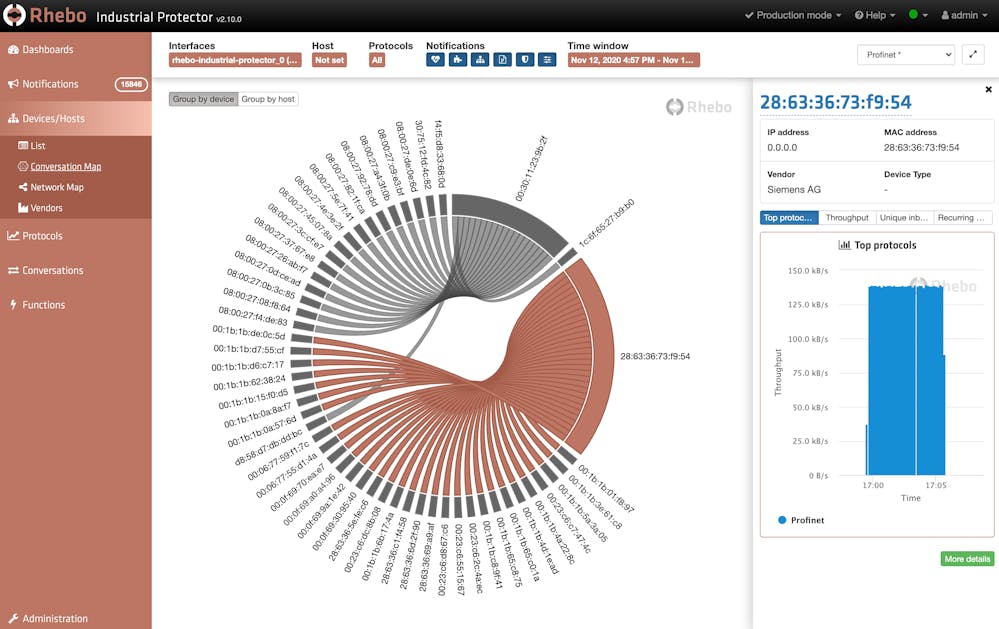Click the bar chart icon beside Top protocols
Image resolution: width=999 pixels, height=629 pixels.
tap(844, 245)
